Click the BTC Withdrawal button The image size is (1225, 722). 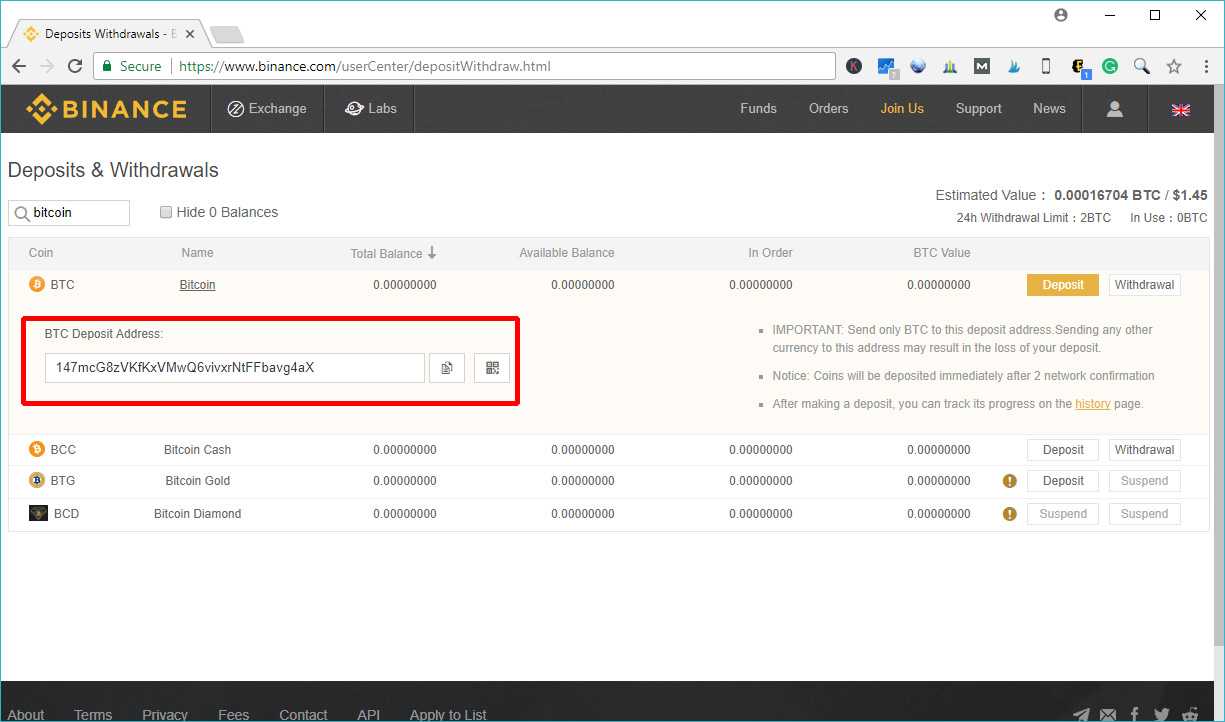coord(1144,285)
